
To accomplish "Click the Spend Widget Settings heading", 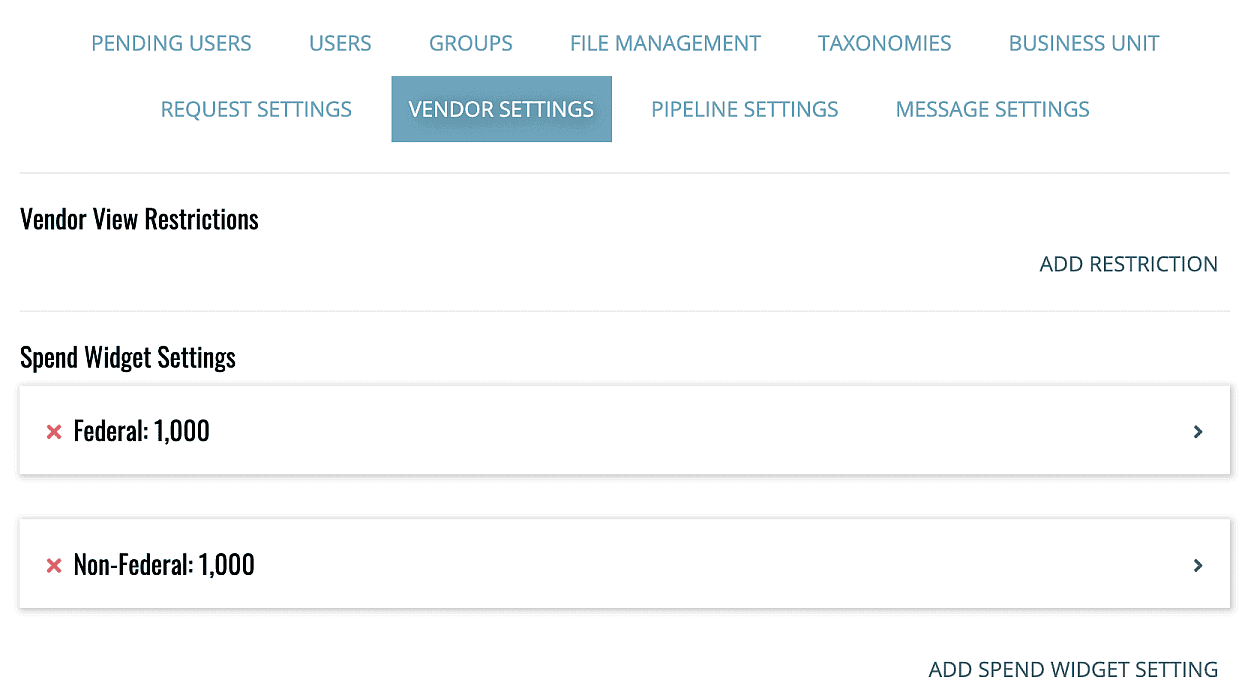I will point(128,357).
